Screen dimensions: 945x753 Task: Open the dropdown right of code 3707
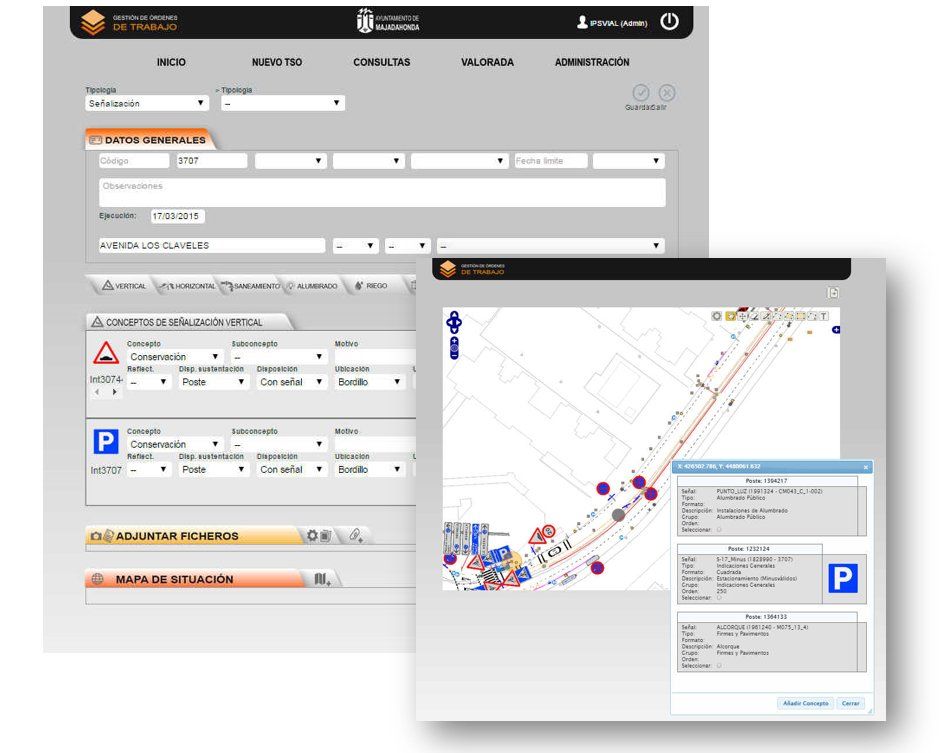tap(290, 161)
